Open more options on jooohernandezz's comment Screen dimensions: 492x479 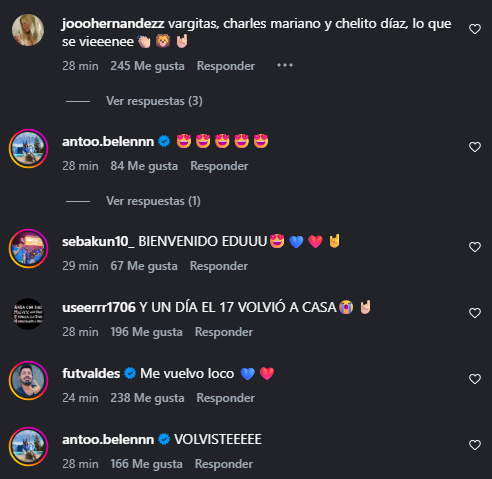coord(285,65)
